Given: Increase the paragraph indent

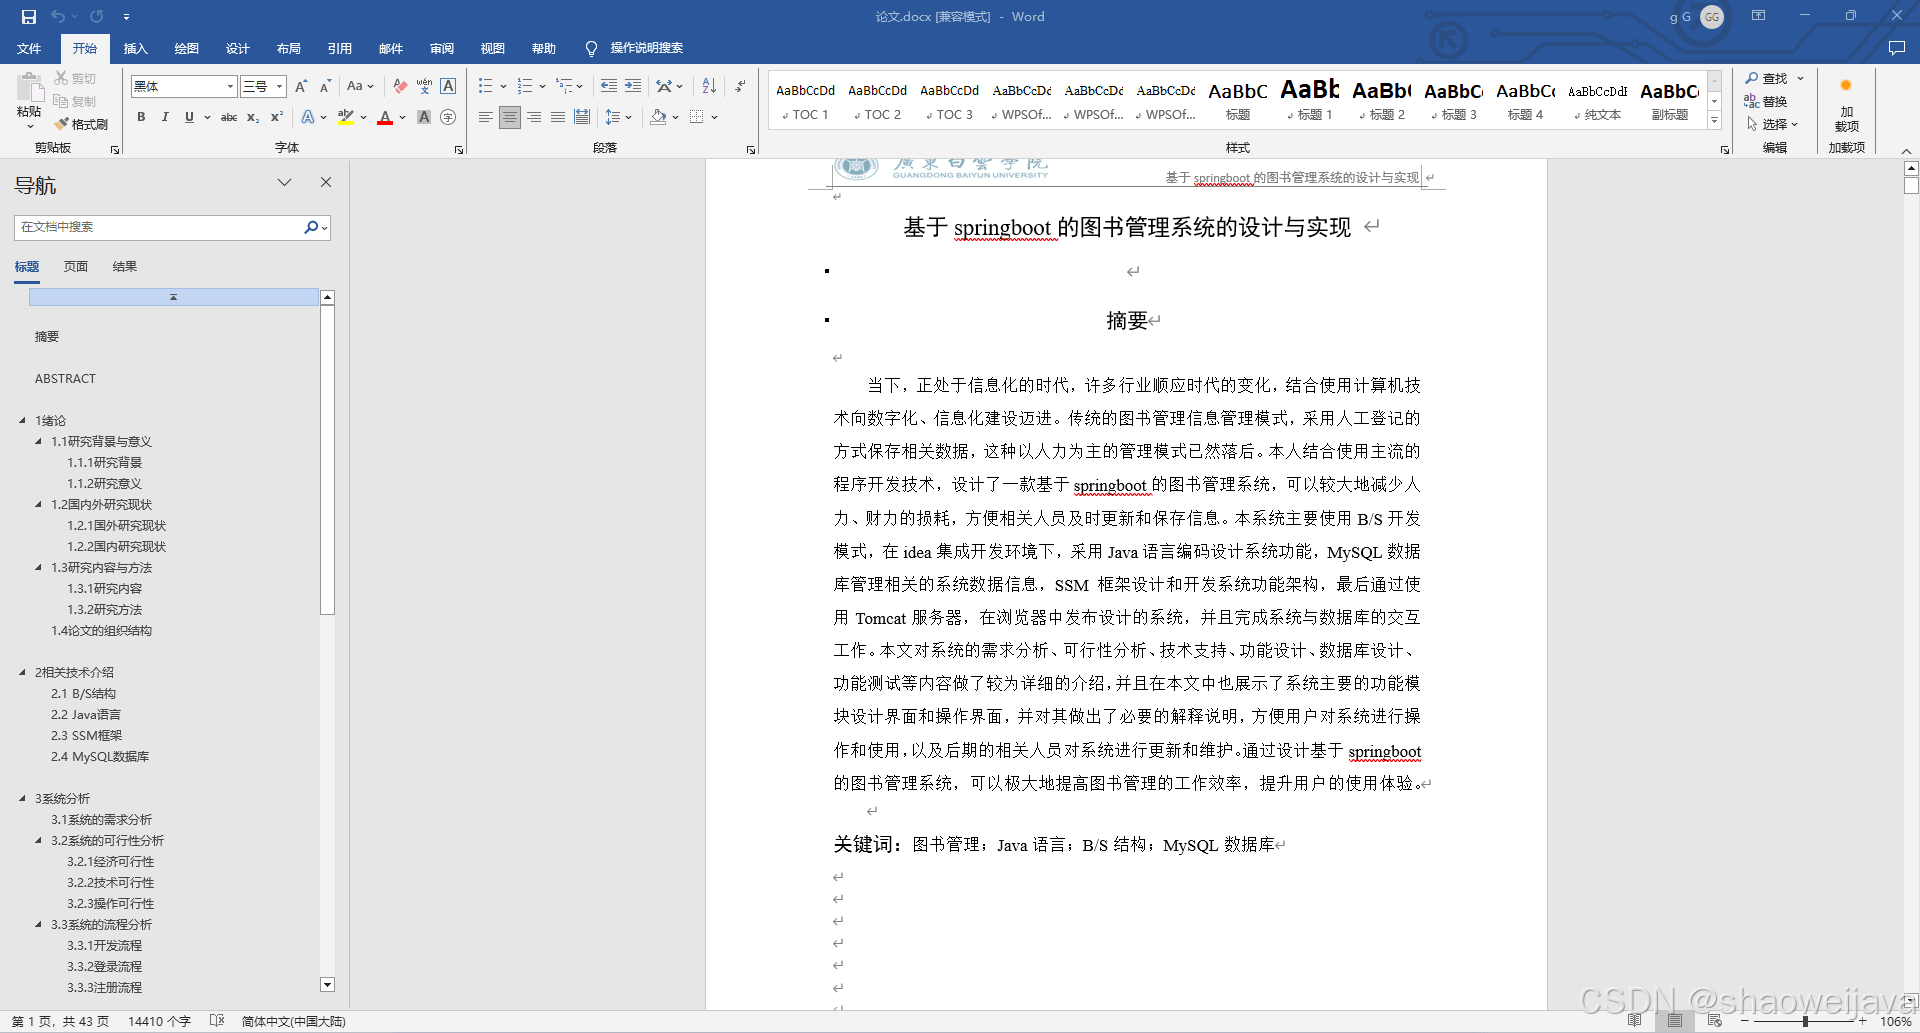Looking at the screenshot, I should pos(633,86).
